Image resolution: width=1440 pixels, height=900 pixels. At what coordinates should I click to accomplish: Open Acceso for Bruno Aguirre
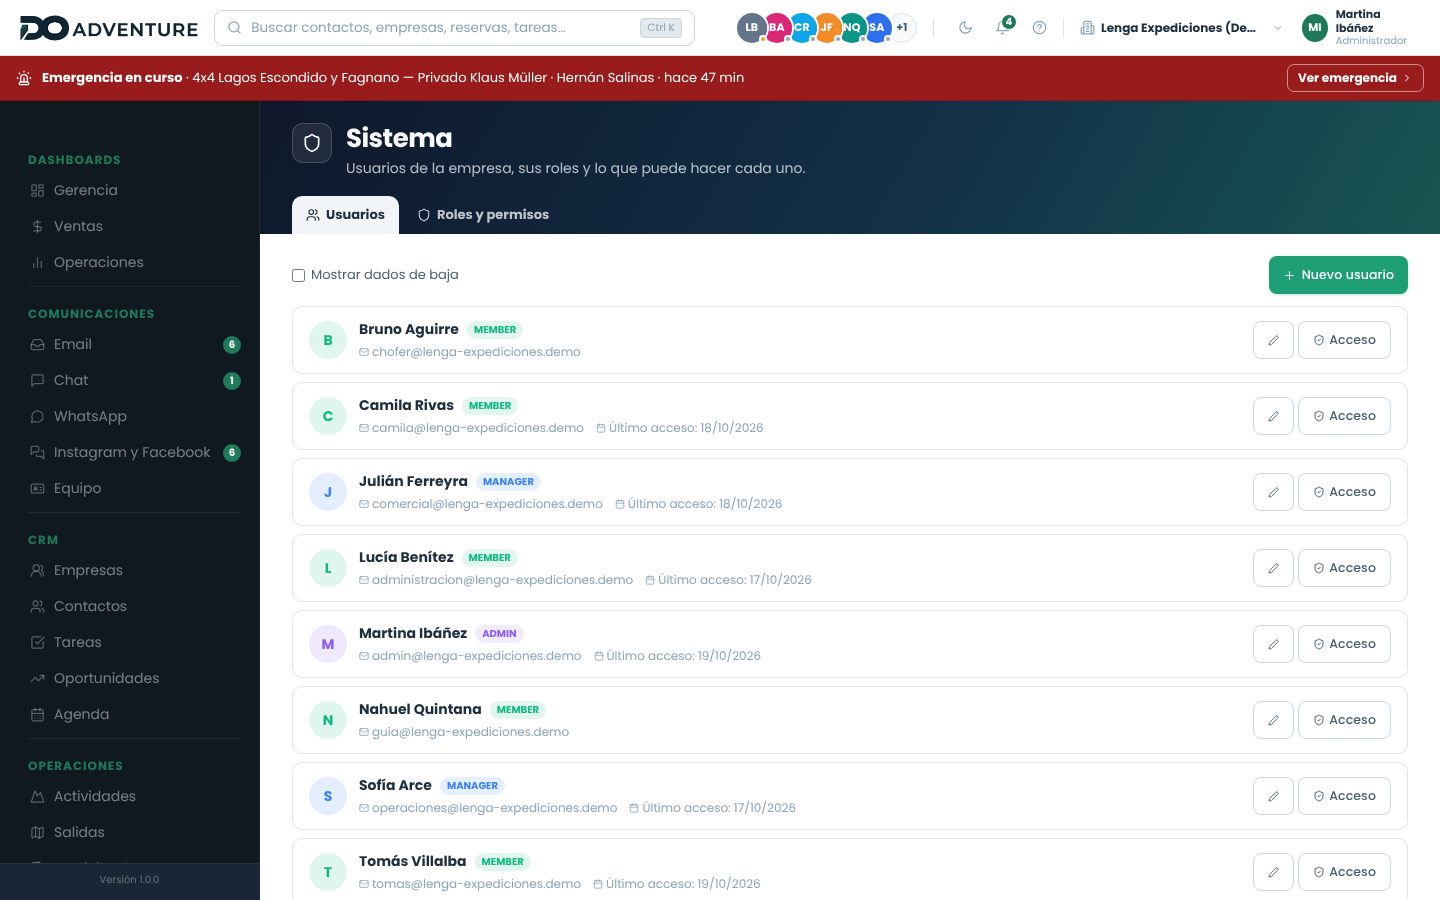coord(1344,340)
